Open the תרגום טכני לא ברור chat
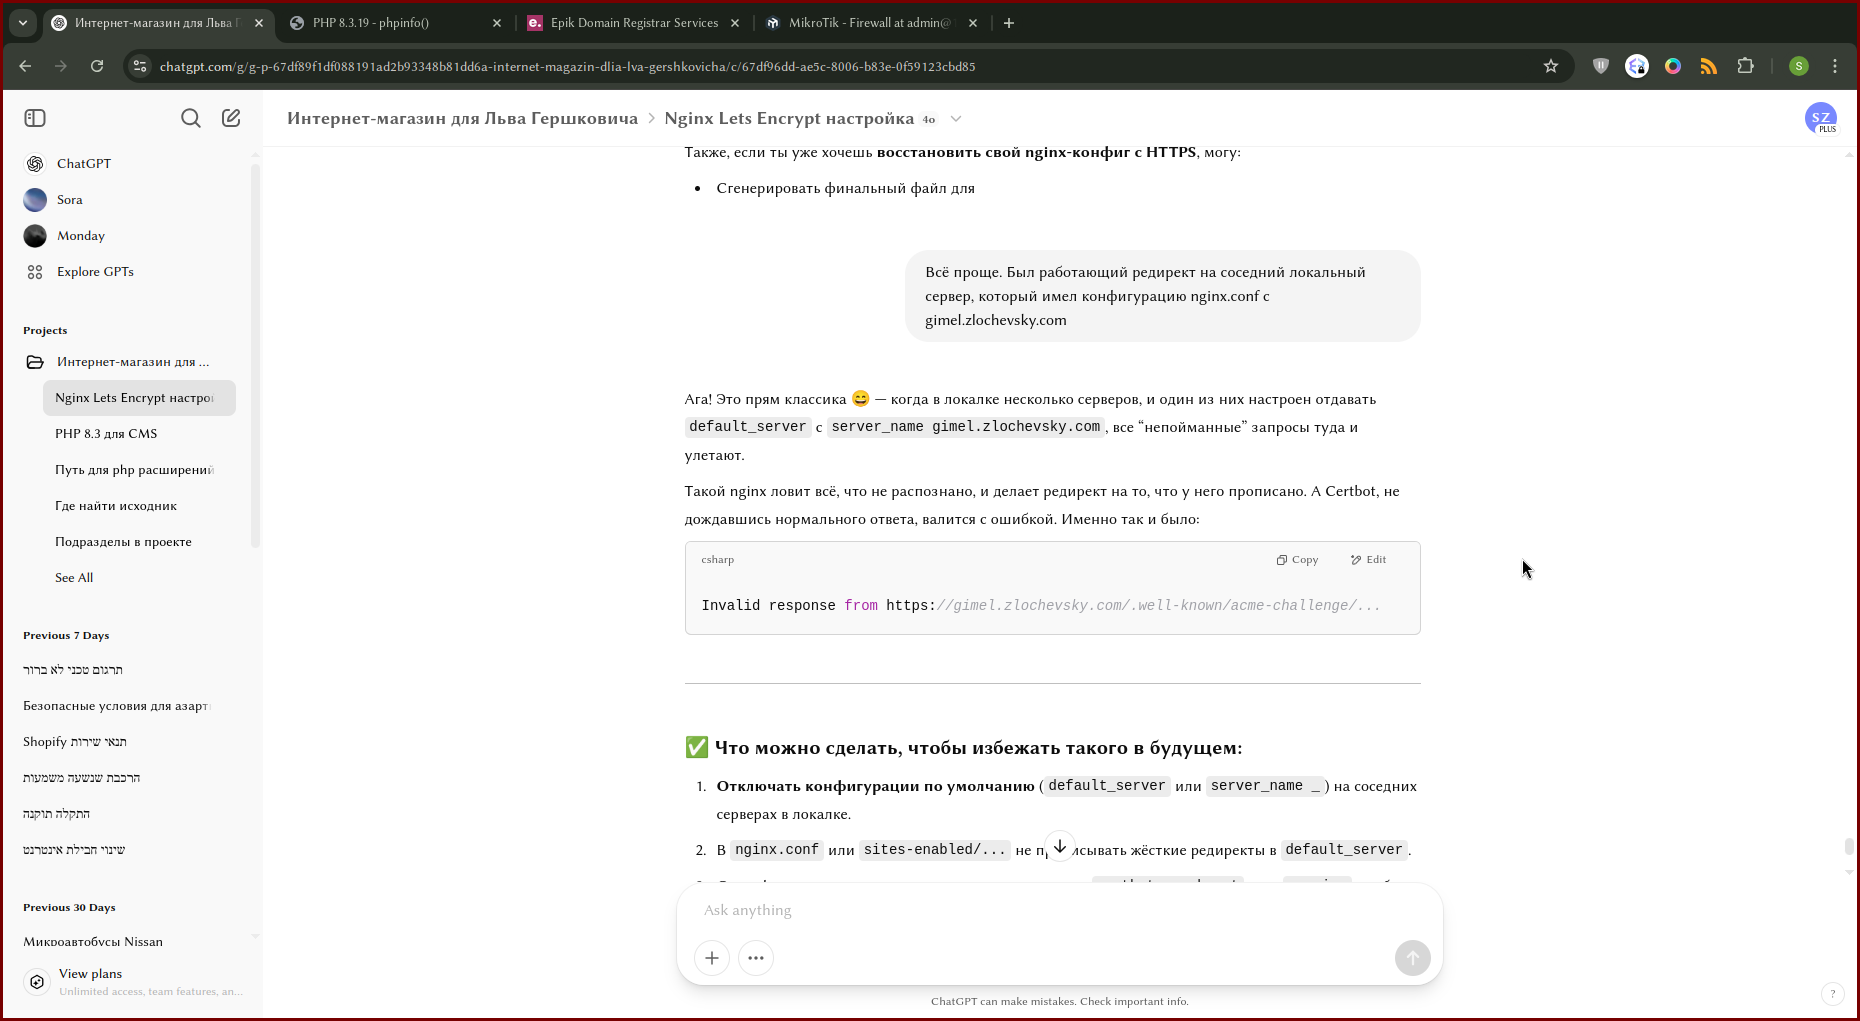The image size is (1860, 1021). click(73, 670)
